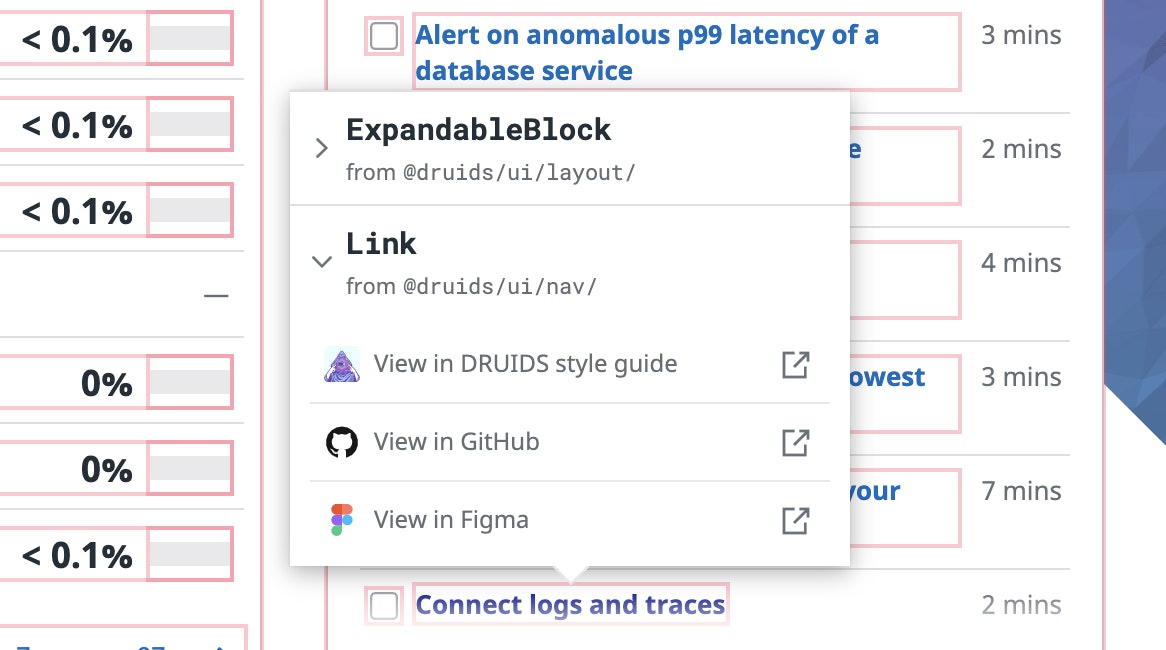Check the Connect logs and traces checkbox
1166x650 pixels.
pyautogui.click(x=384, y=605)
